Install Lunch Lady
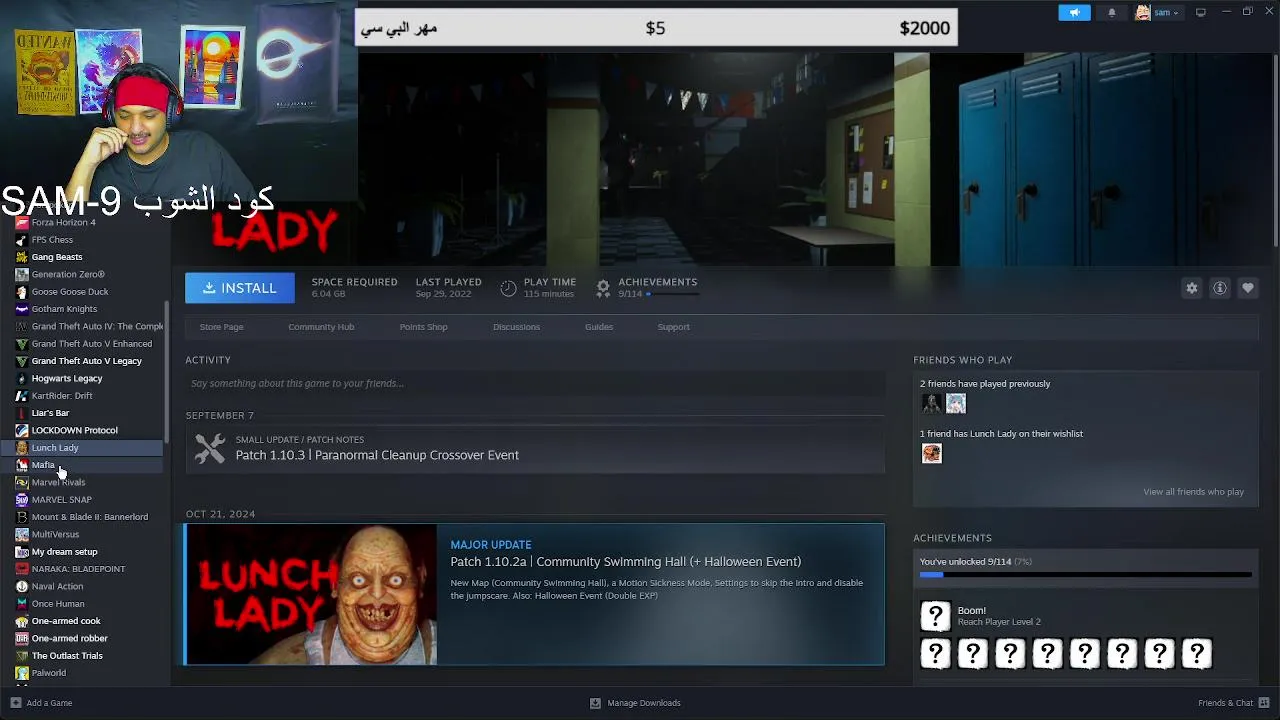This screenshot has width=1280, height=720. (x=240, y=288)
